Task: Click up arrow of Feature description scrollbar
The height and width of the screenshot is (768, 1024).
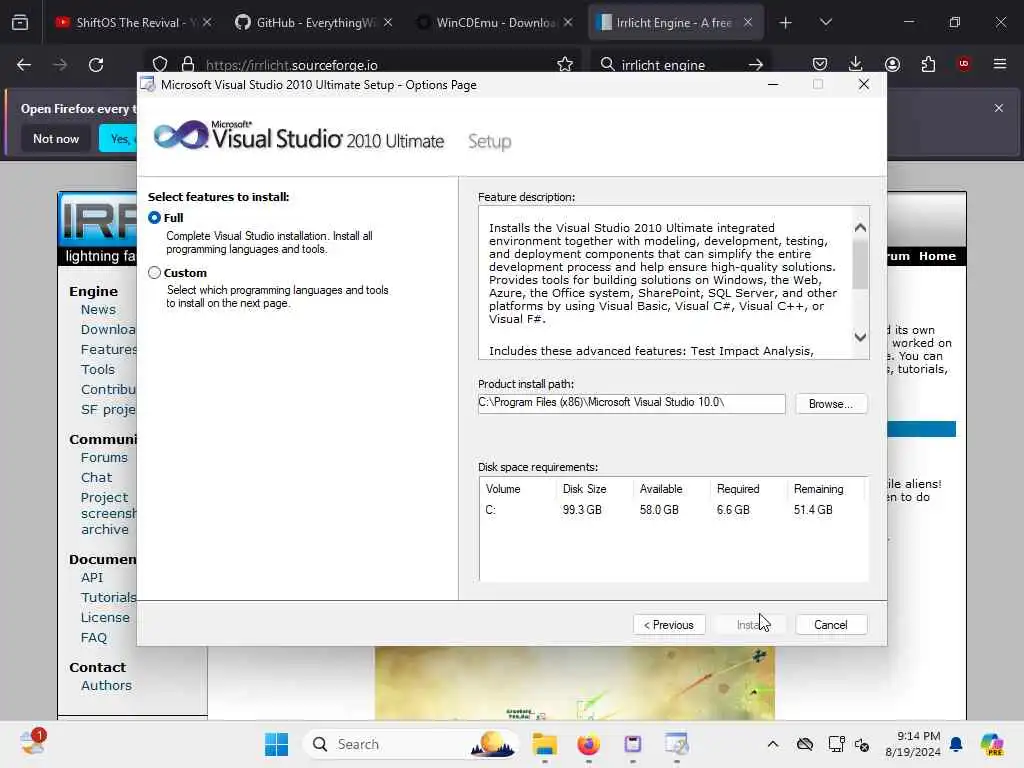Action: pos(860,227)
